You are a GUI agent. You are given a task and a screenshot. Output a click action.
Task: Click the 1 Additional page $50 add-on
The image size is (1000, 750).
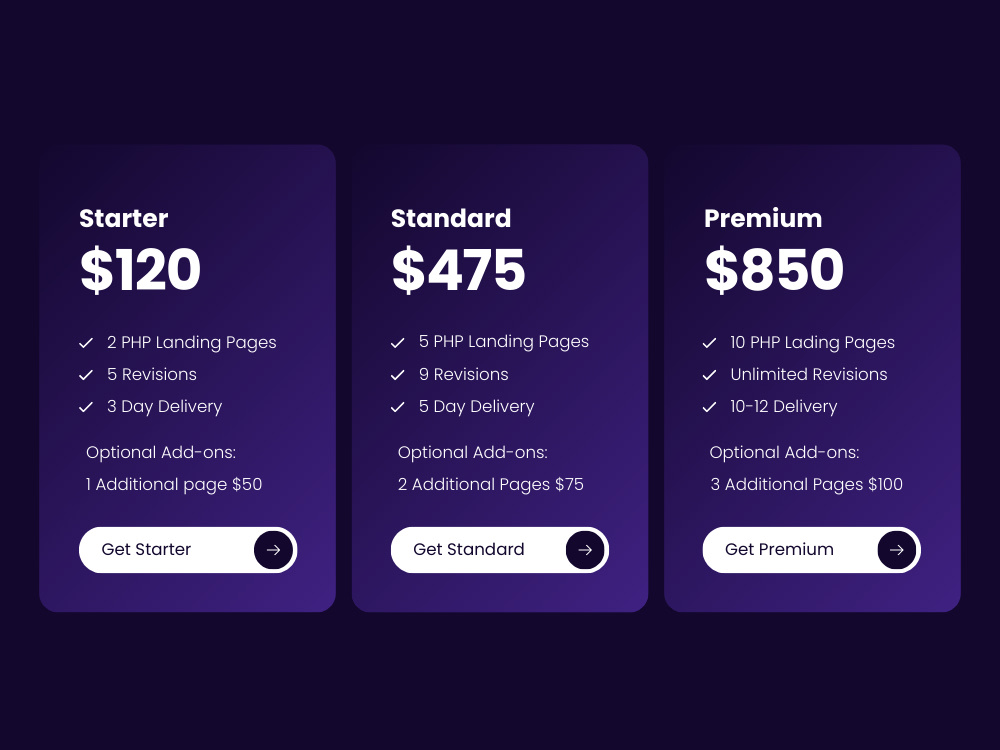click(174, 485)
